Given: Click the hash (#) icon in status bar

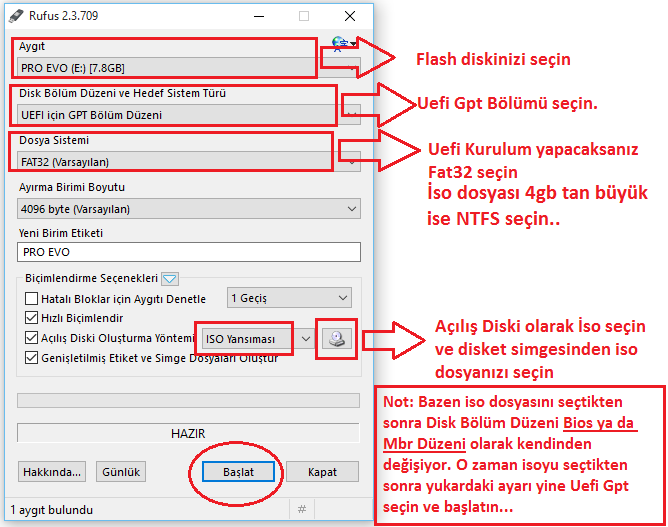Looking at the screenshot, I should click(302, 509).
